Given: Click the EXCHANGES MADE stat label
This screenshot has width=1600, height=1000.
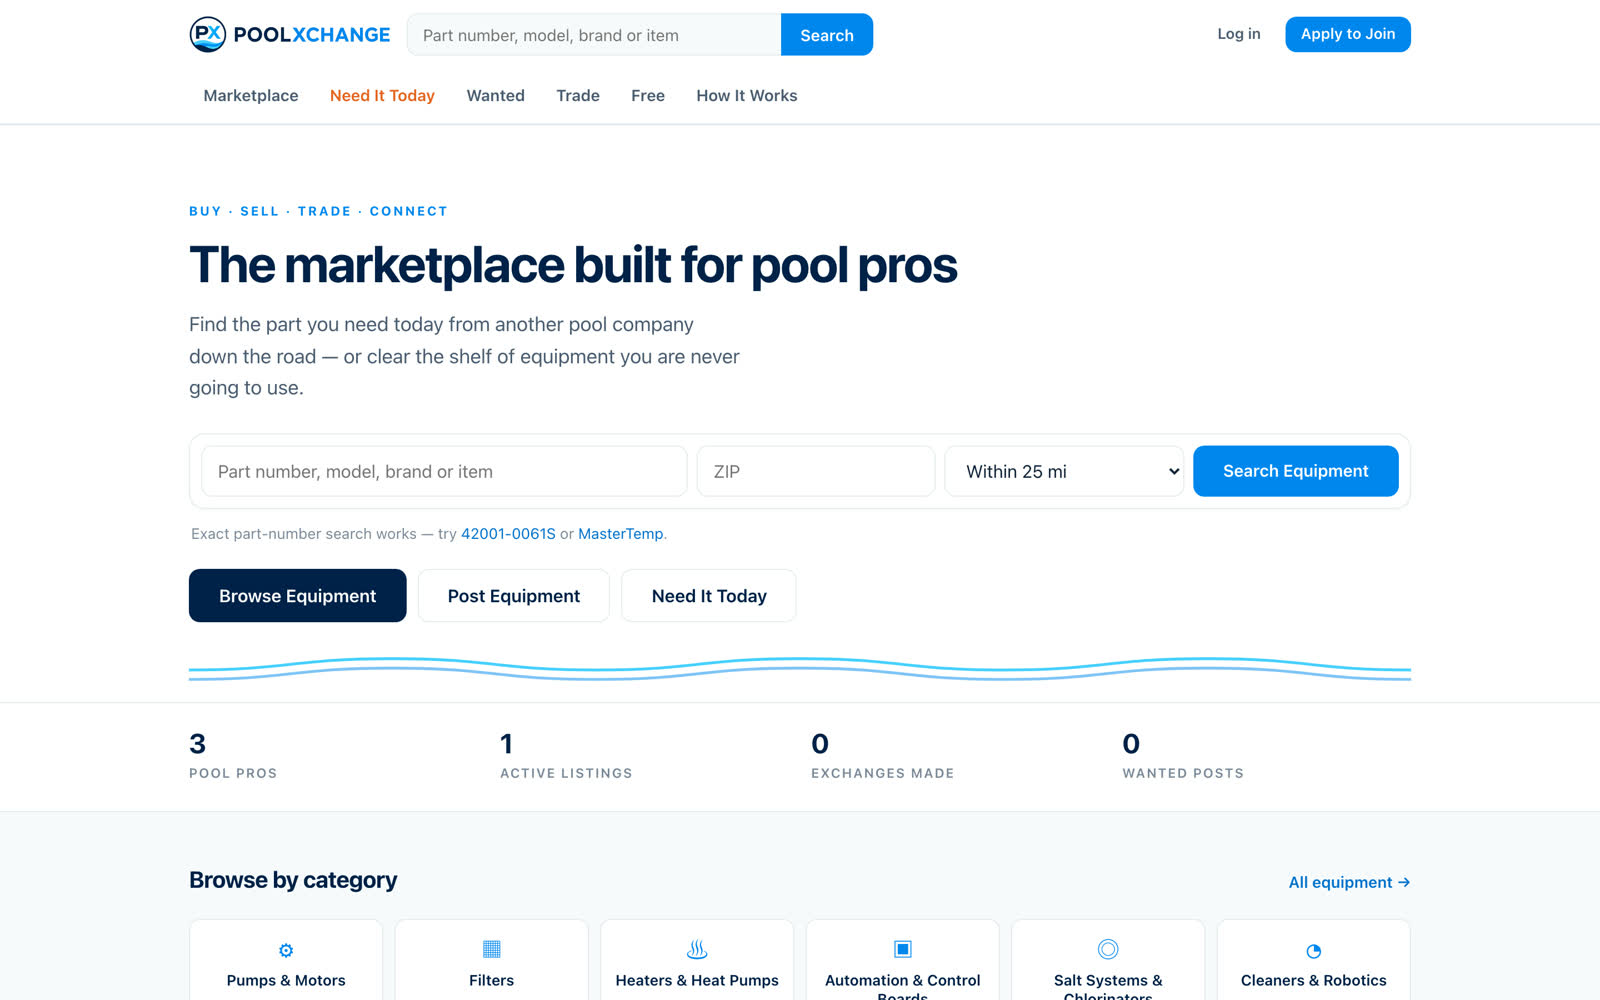Looking at the screenshot, I should [882, 773].
